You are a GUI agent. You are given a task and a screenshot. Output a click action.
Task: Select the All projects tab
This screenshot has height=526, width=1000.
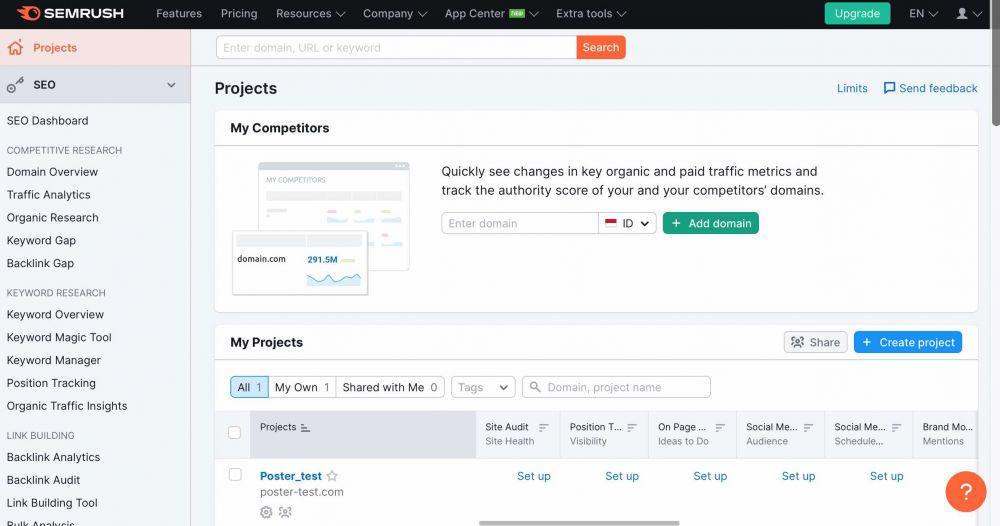tap(249, 387)
